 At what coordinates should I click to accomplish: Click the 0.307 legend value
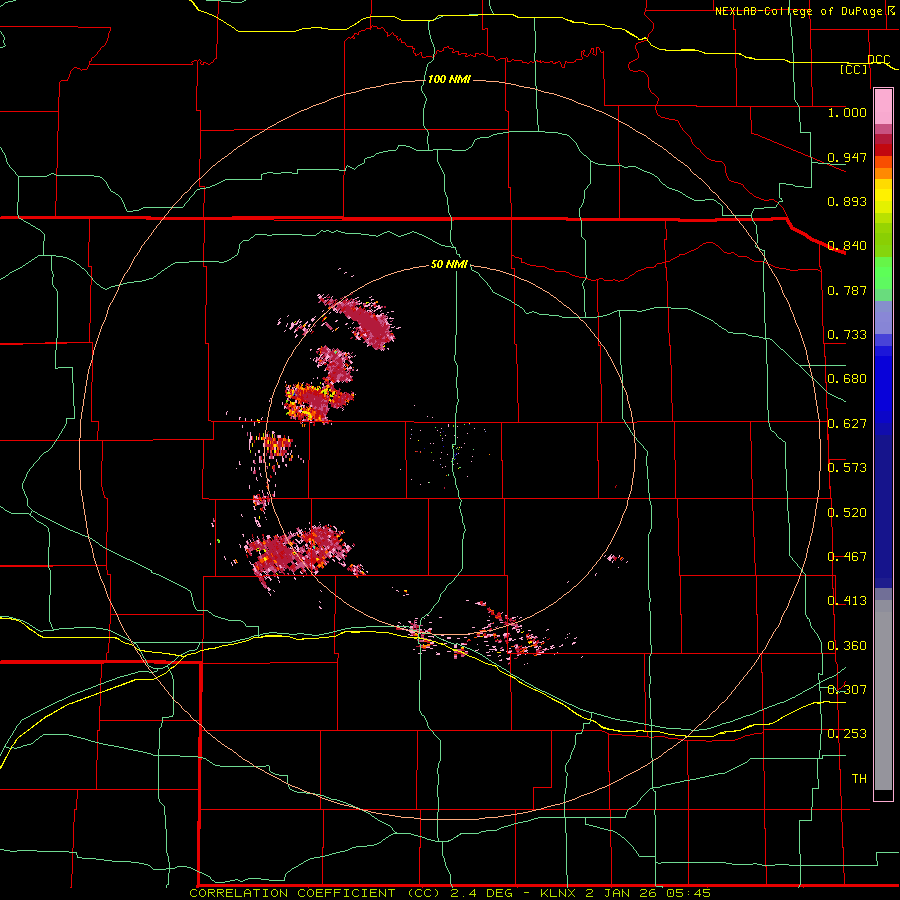[847, 689]
